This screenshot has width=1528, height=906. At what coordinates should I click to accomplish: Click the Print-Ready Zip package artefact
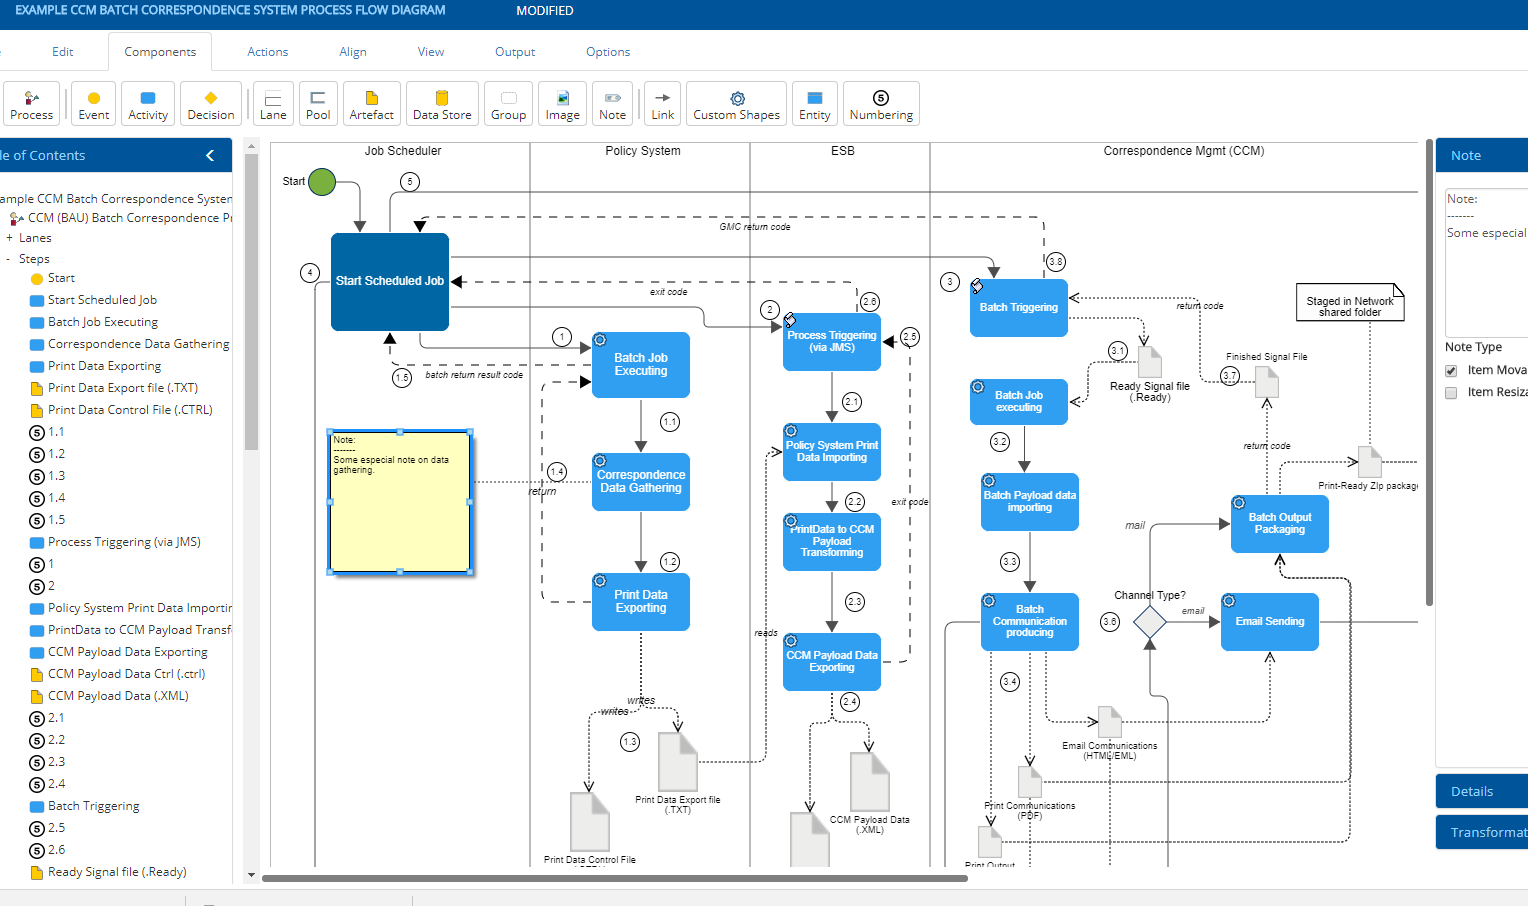click(x=1370, y=462)
